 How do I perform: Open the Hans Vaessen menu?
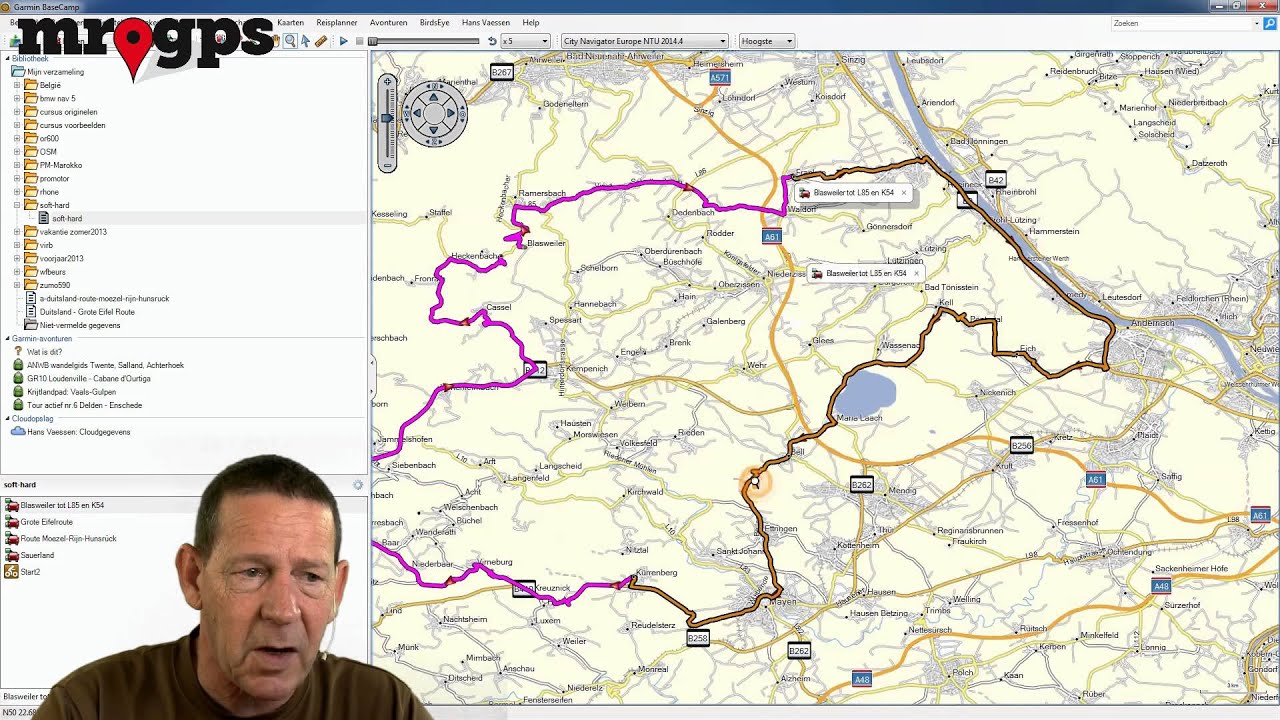(x=486, y=22)
